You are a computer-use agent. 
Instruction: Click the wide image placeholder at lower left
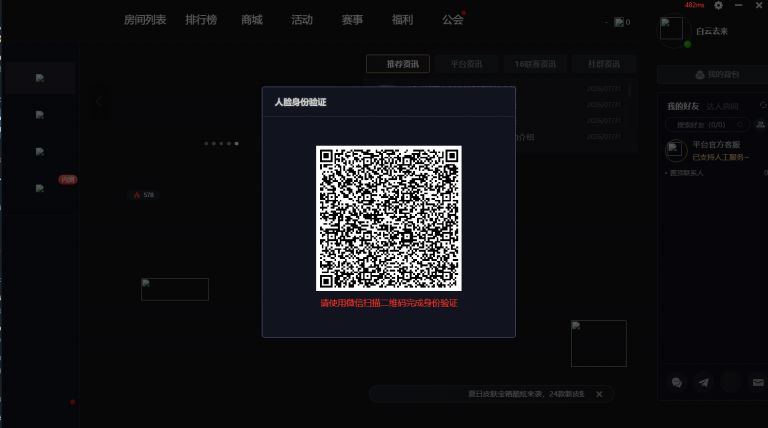click(175, 289)
